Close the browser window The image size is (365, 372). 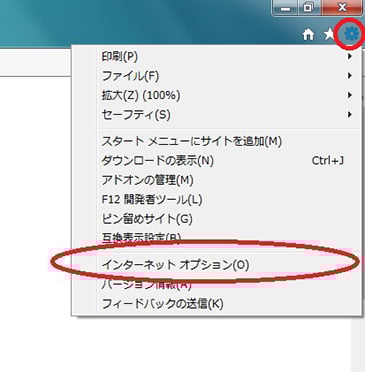pyautogui.click(x=342, y=7)
